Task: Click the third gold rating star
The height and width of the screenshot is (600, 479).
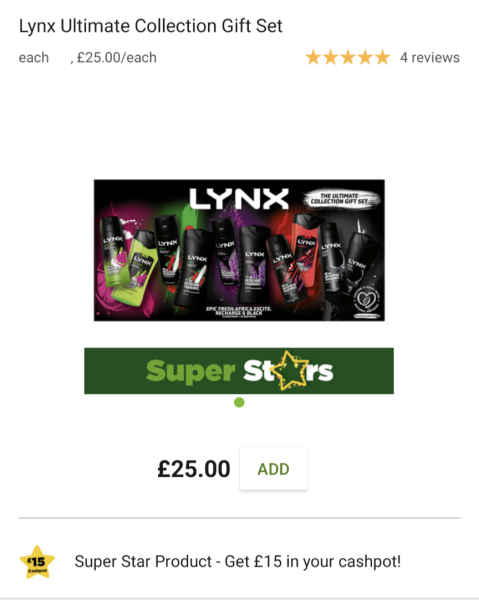Action: [348, 58]
